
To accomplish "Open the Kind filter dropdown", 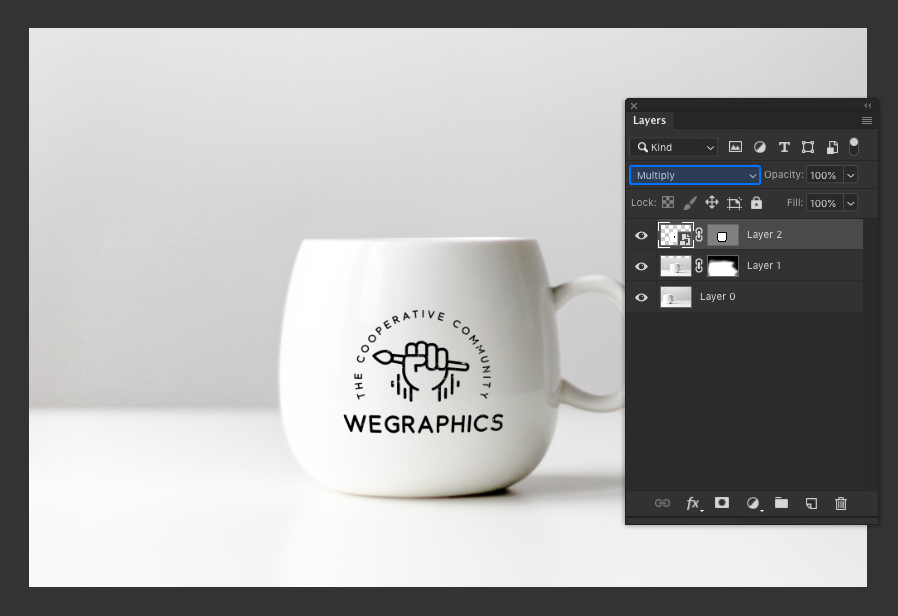I will click(x=674, y=147).
